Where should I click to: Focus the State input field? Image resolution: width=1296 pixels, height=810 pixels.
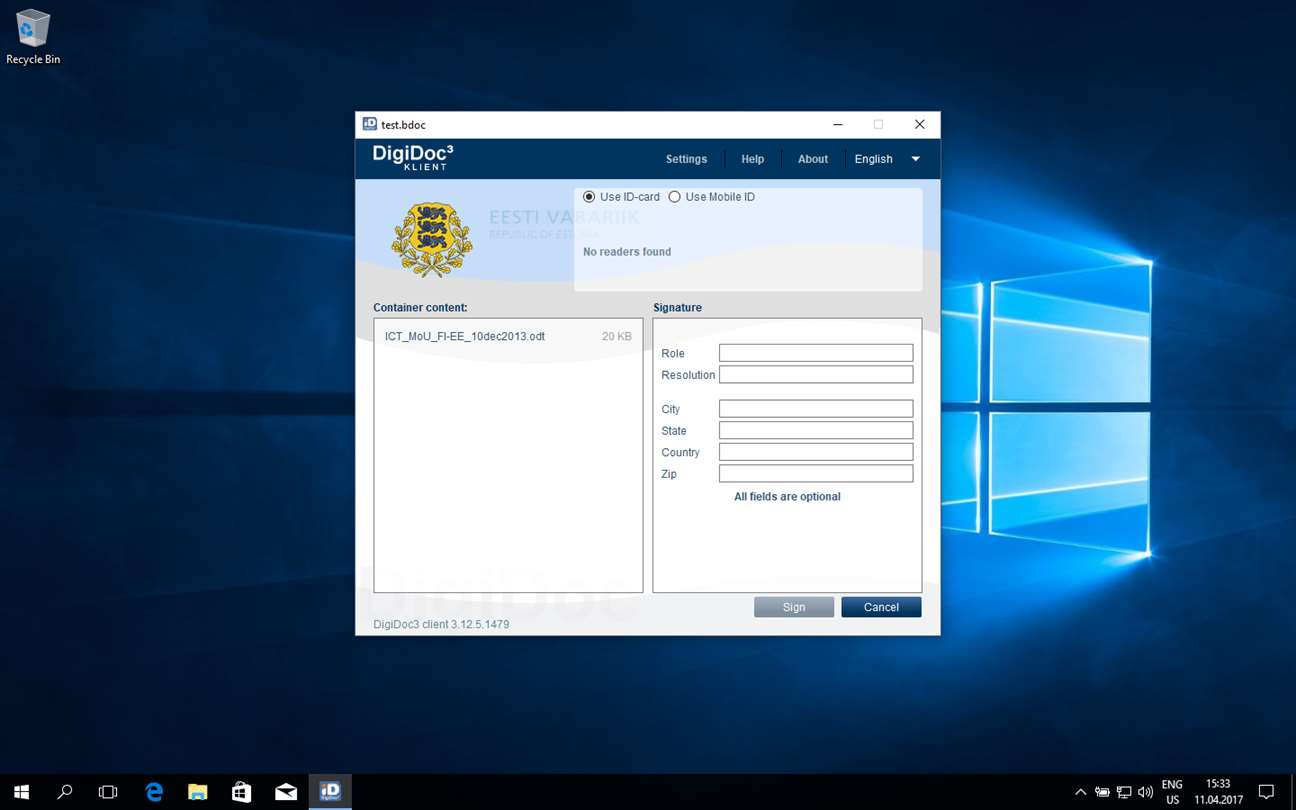816,431
